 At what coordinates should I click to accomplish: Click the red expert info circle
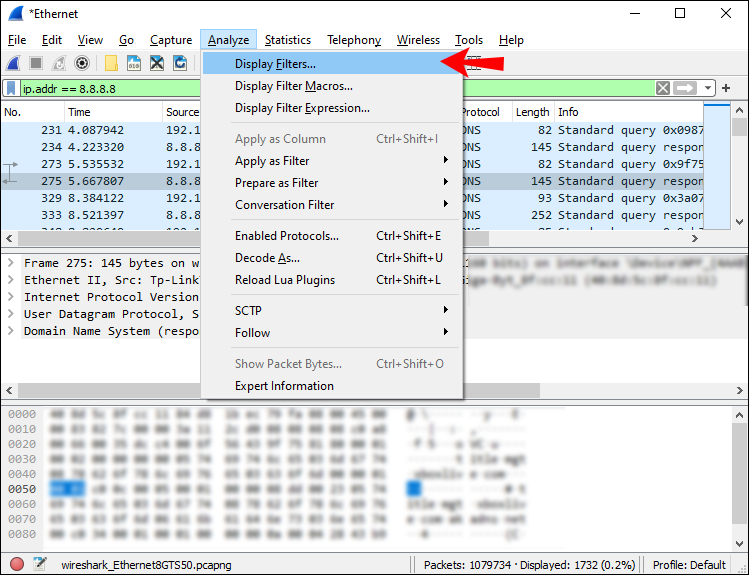pyautogui.click(x=17, y=564)
